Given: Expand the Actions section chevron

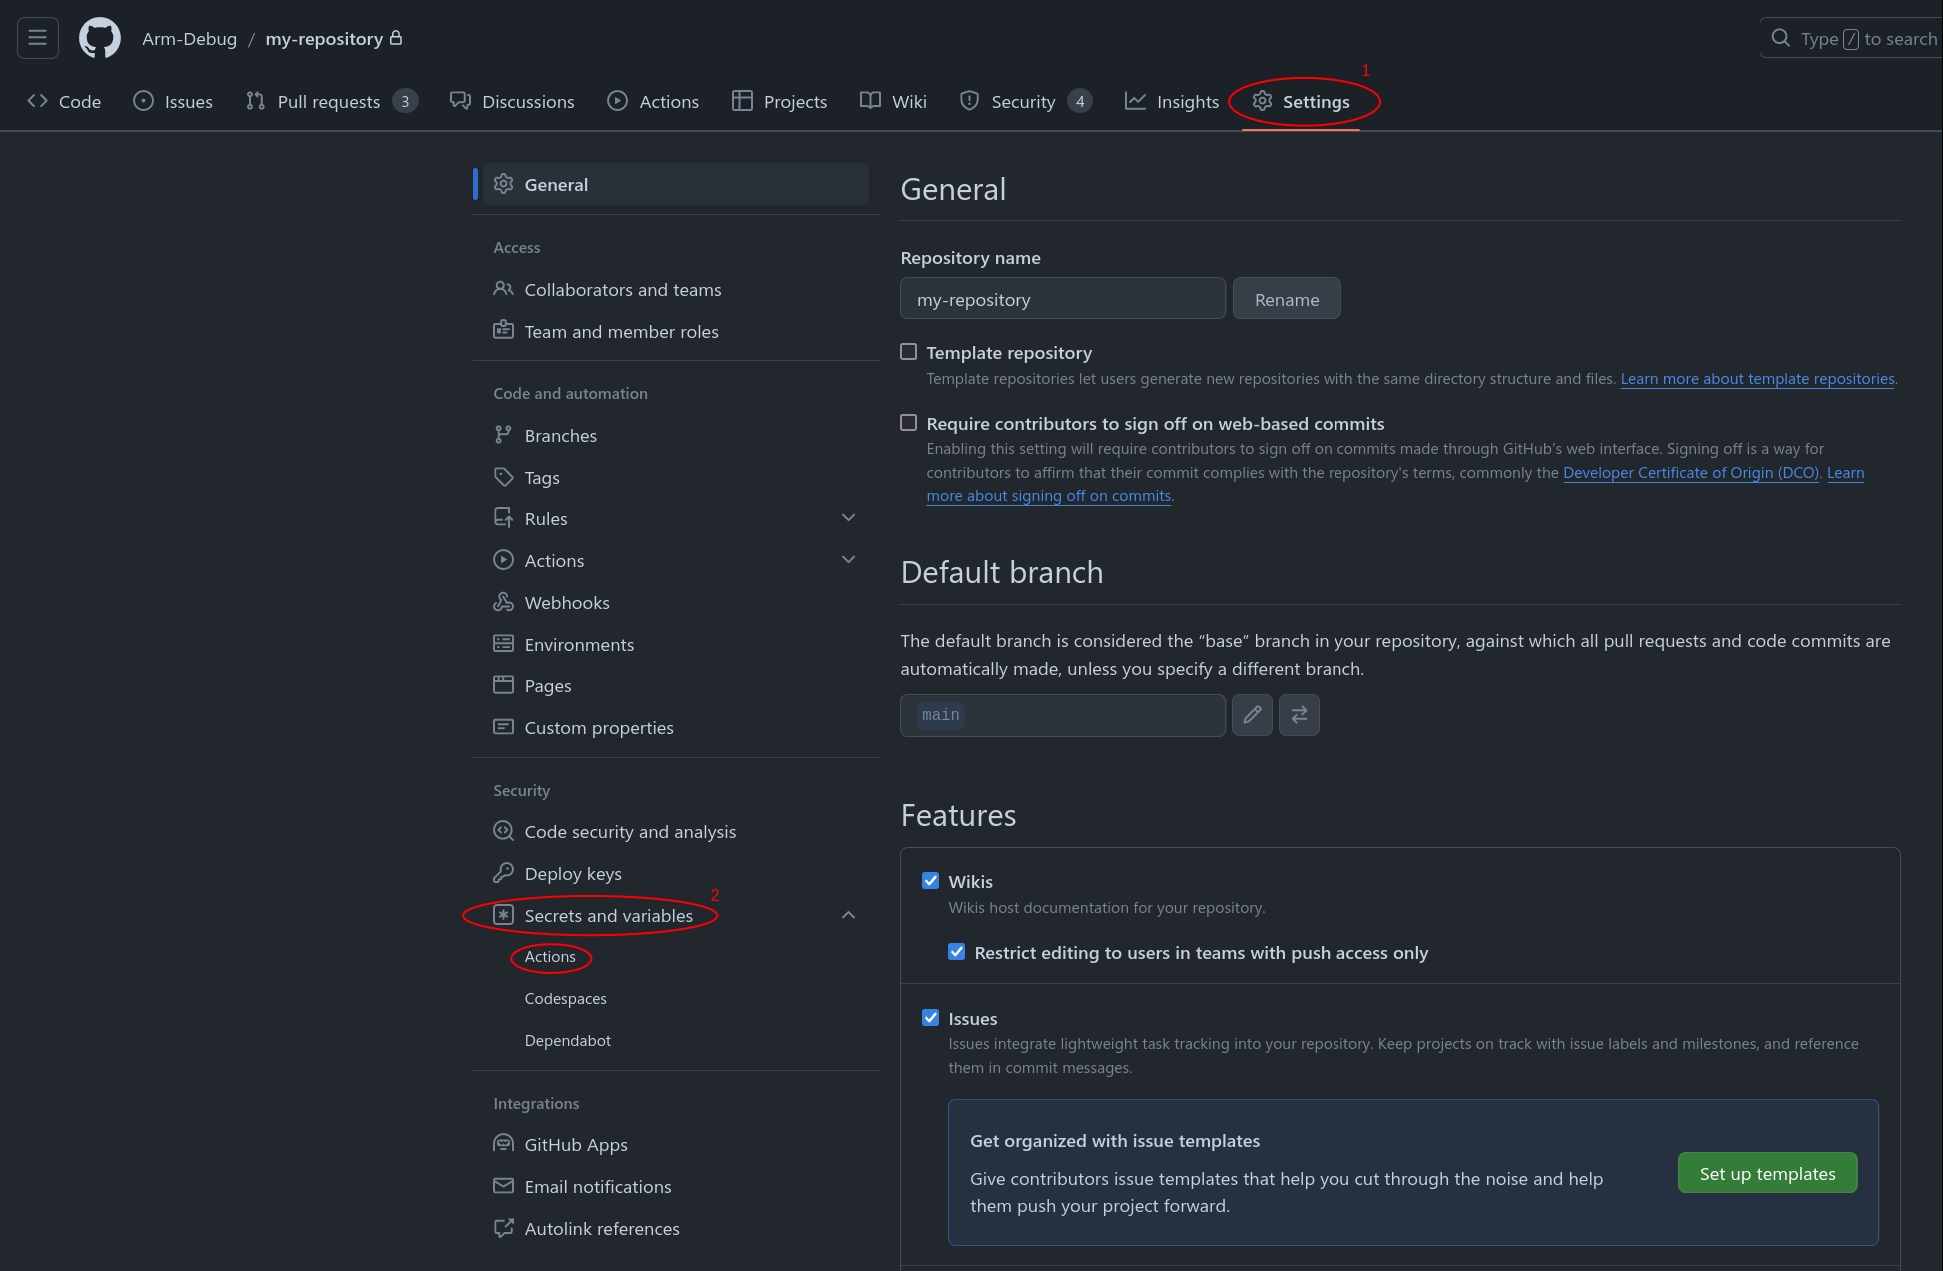Looking at the screenshot, I should click(x=848, y=560).
